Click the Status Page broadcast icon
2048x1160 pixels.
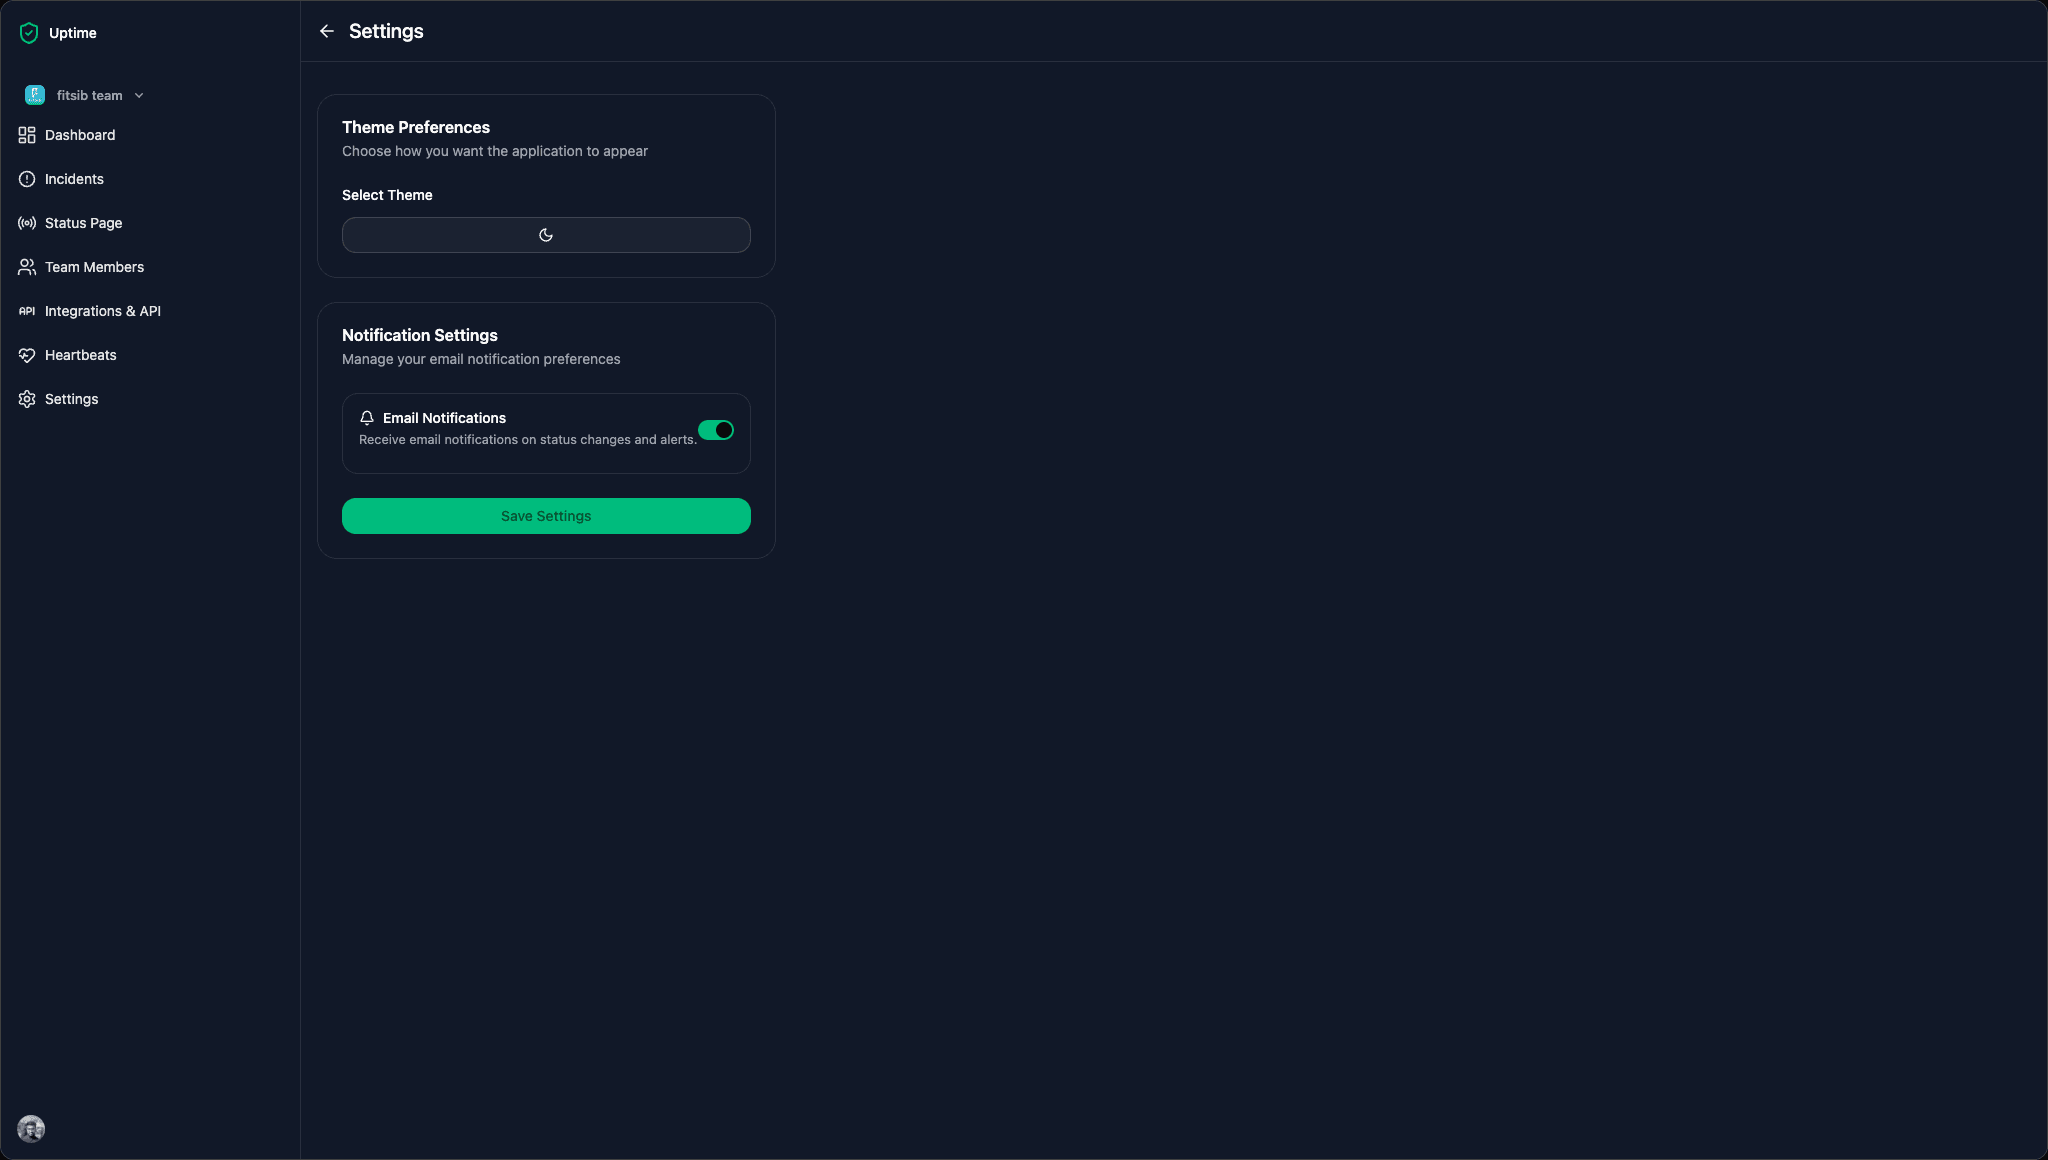(x=27, y=223)
